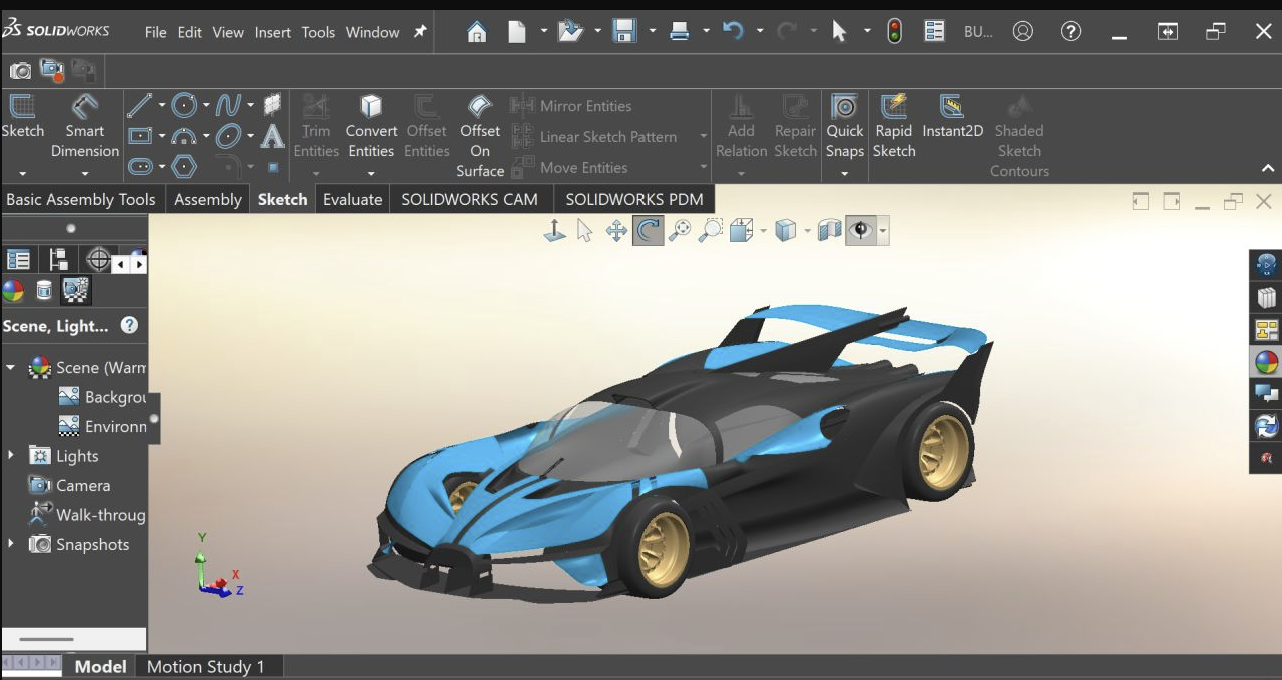This screenshot has height=680, width=1282.
Task: Click the Undo arrow
Action: tap(734, 32)
